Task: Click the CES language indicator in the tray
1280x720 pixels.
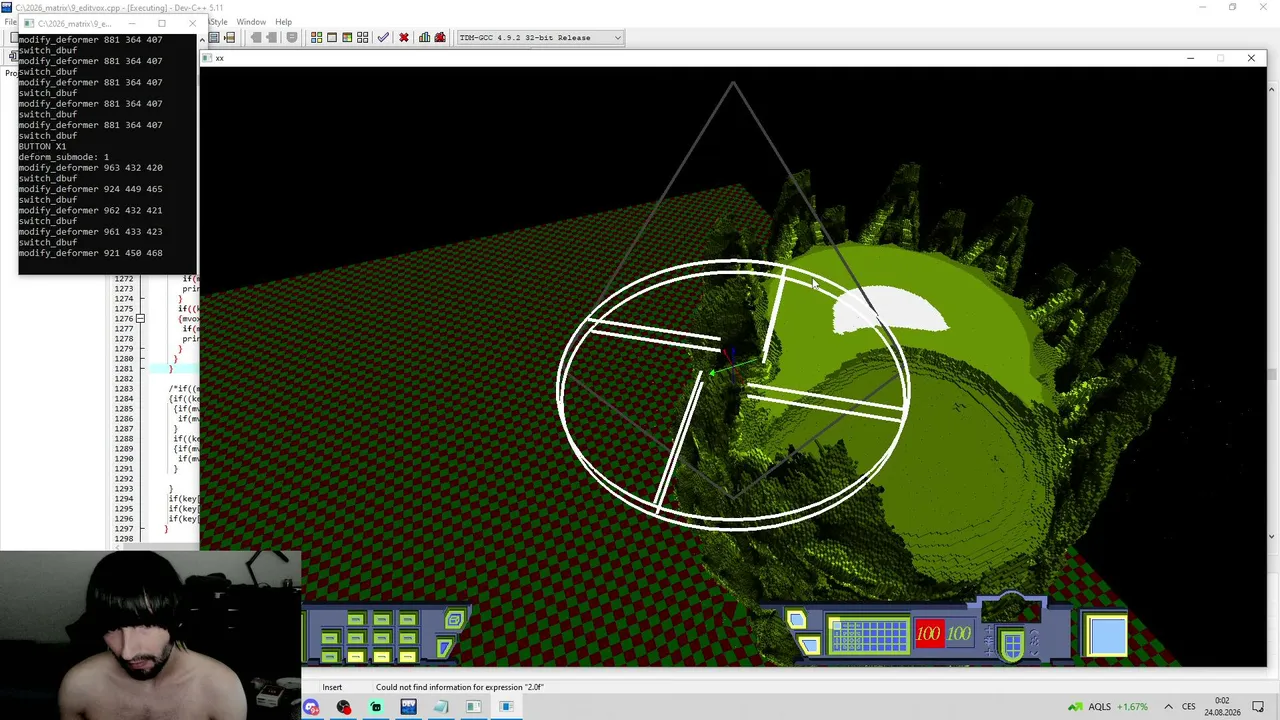Action: coord(1189,707)
